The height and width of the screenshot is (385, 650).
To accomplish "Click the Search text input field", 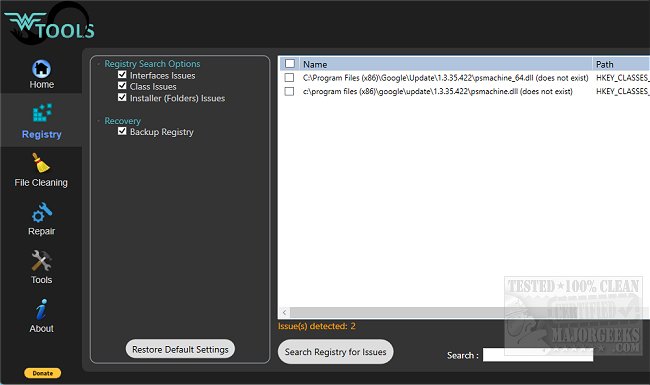I will click(x=538, y=355).
